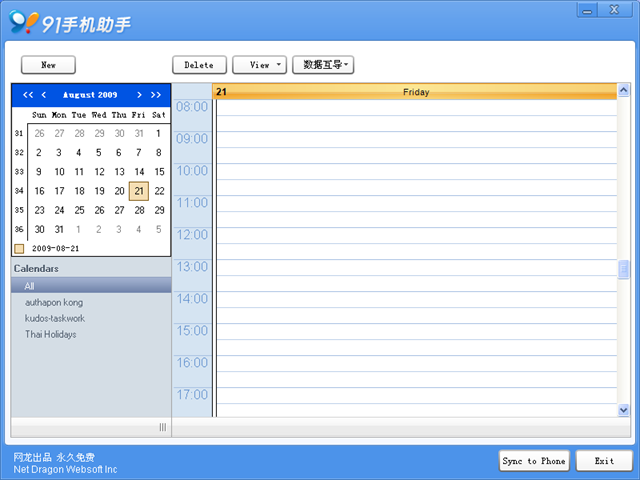Select August 19 in the mini calendar
This screenshot has height=480, width=640.
99,191
